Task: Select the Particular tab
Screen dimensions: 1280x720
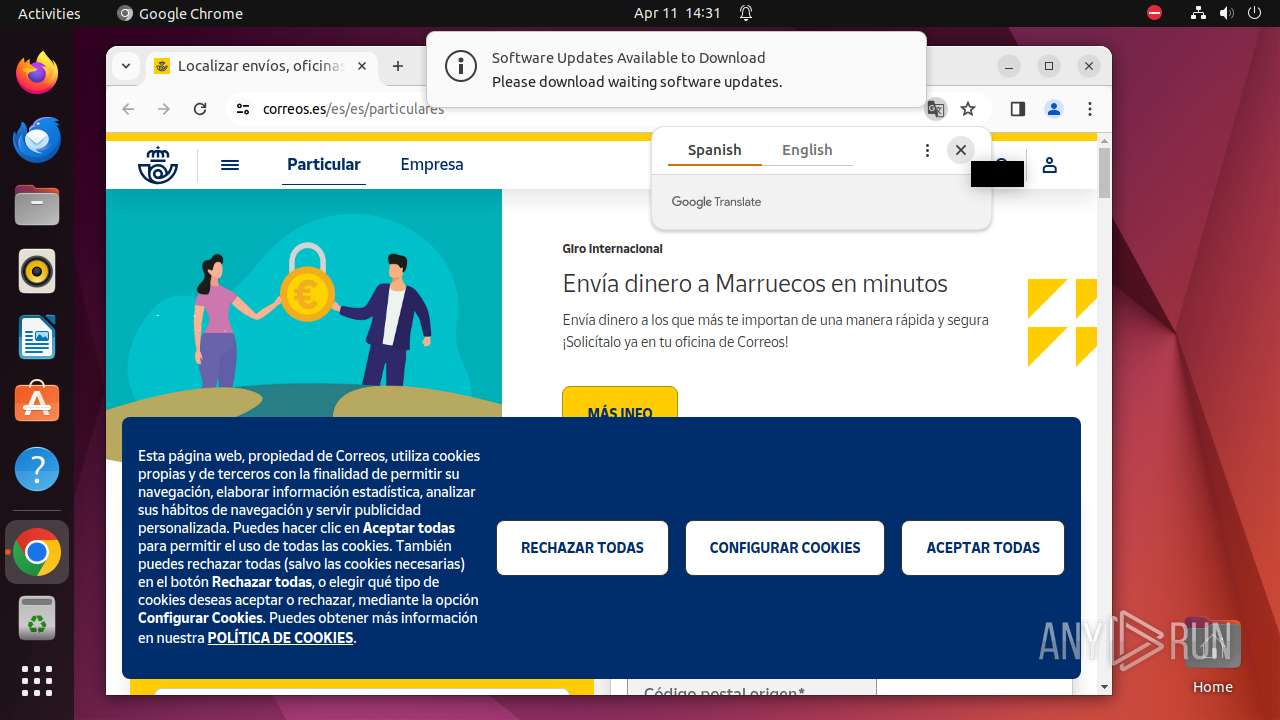Action: (x=324, y=165)
